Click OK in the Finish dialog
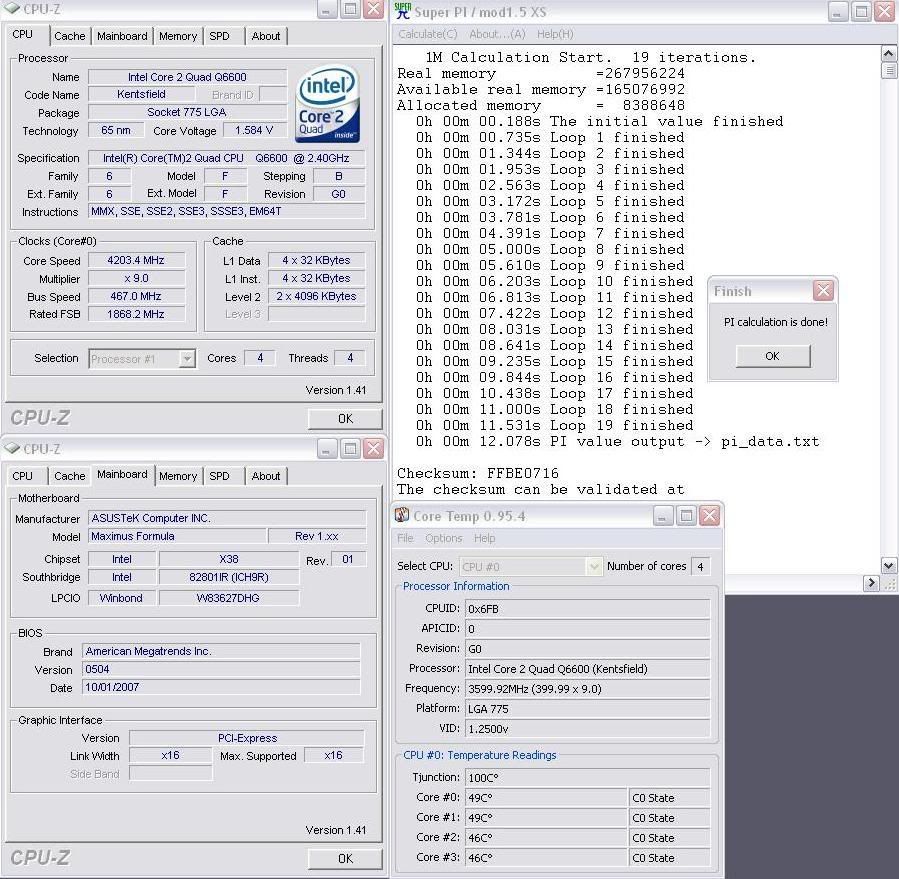 (773, 356)
